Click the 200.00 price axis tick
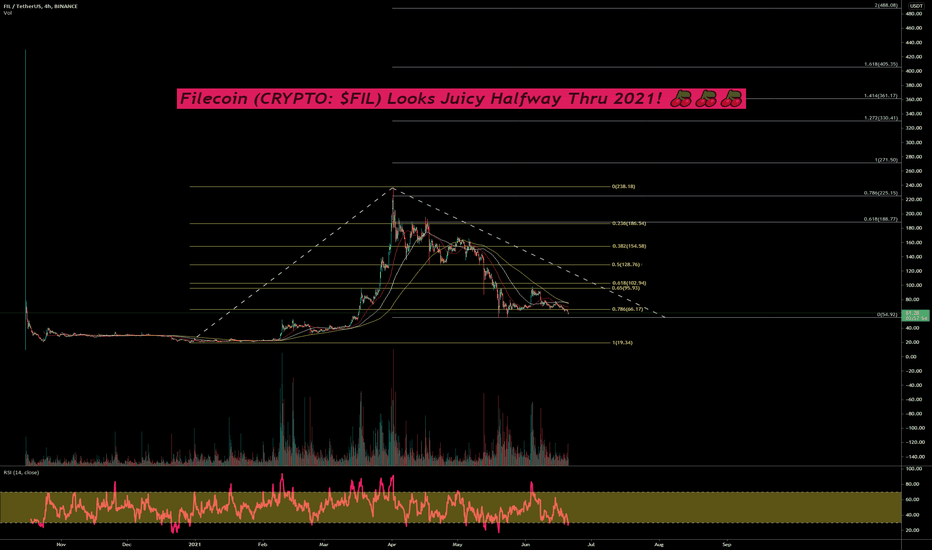Image resolution: width=932 pixels, height=550 pixels. point(914,214)
